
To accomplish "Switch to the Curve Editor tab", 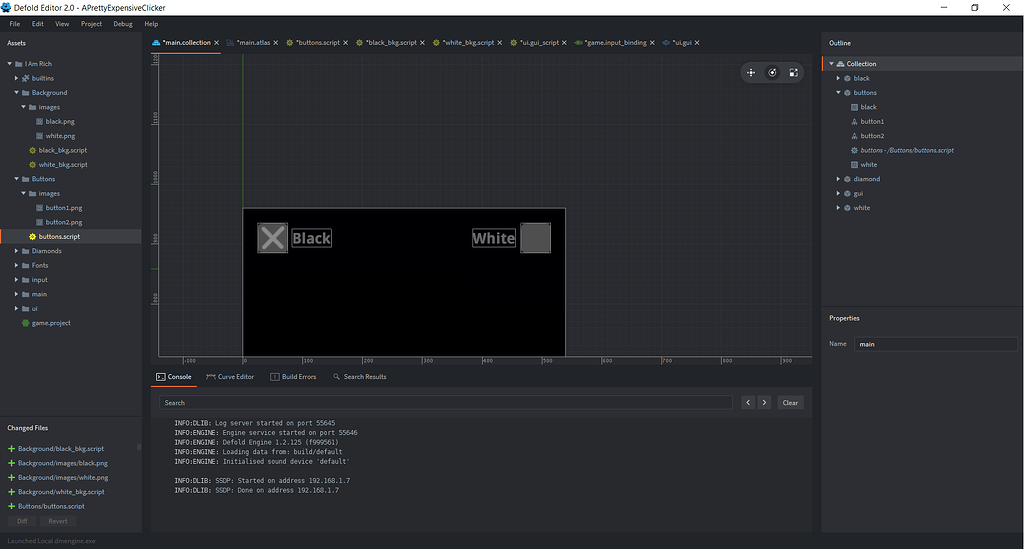I will pyautogui.click(x=230, y=377).
